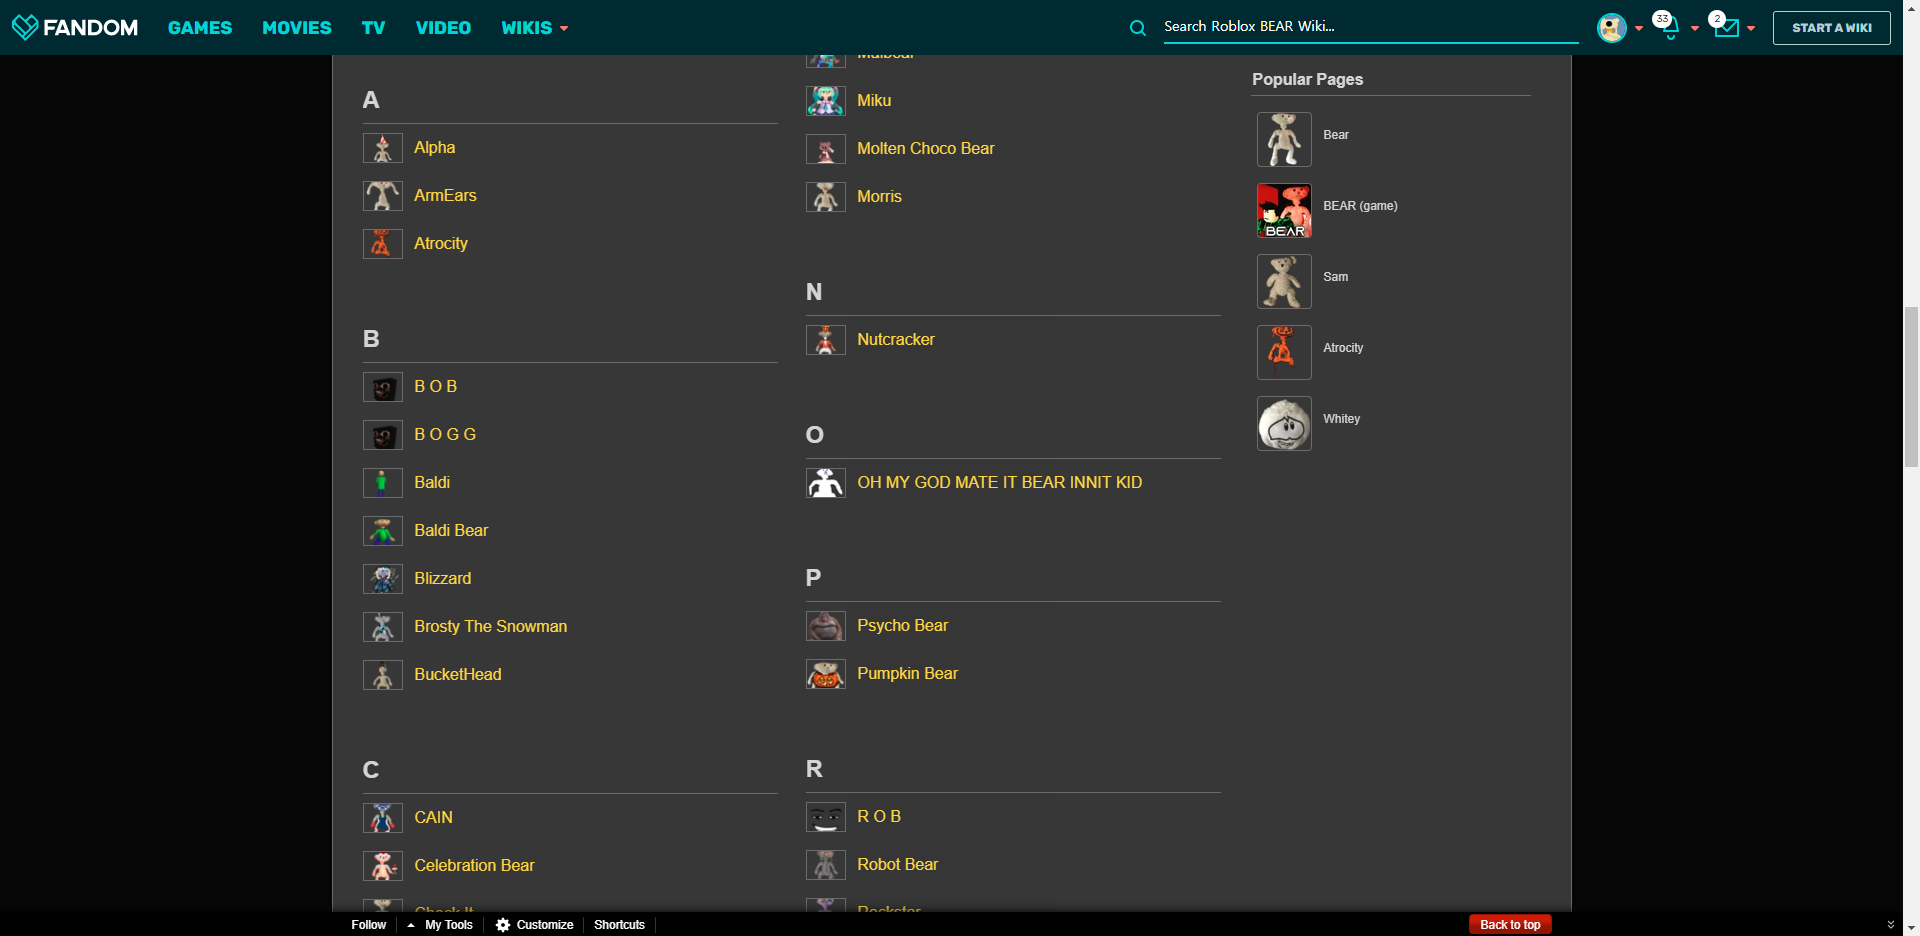
Task: Open the OH MY GOD MATE IT BEAR INNIT KID link
Action: pos(1000,483)
